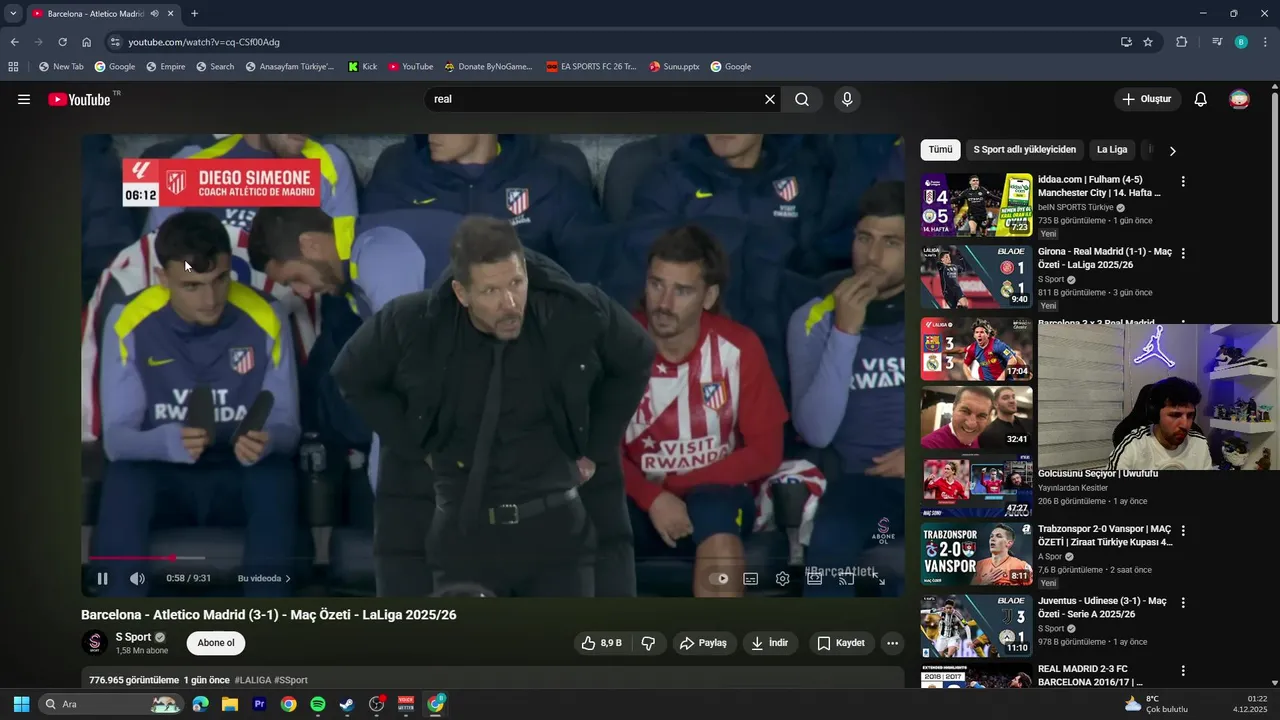This screenshot has height=720, width=1280.
Task: Start voice search with the microphone
Action: pos(847,99)
